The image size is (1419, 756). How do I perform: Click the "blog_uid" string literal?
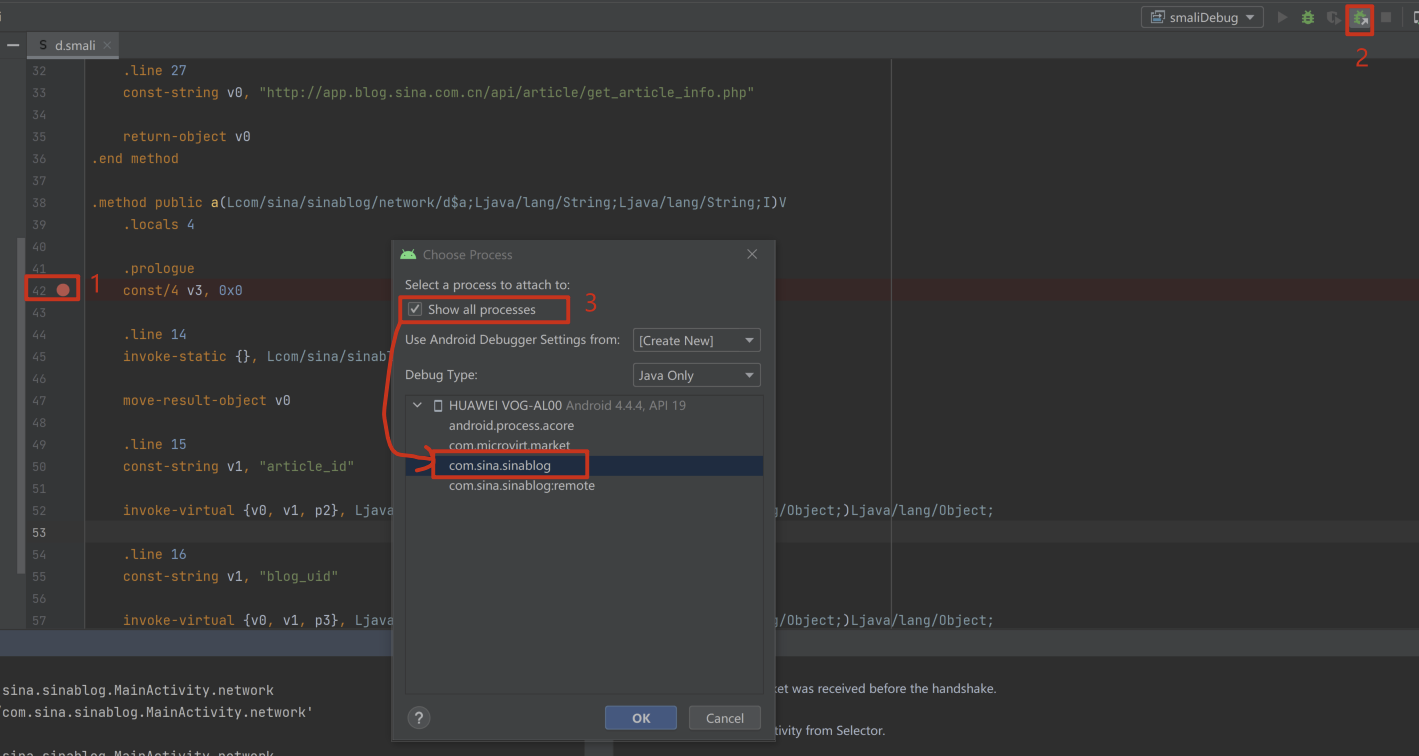pos(298,577)
